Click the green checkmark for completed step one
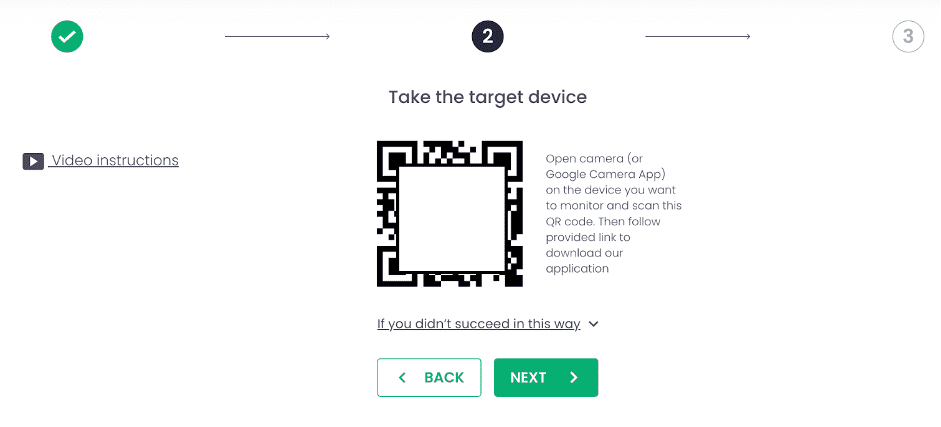The width and height of the screenshot is (941, 427). click(67, 37)
